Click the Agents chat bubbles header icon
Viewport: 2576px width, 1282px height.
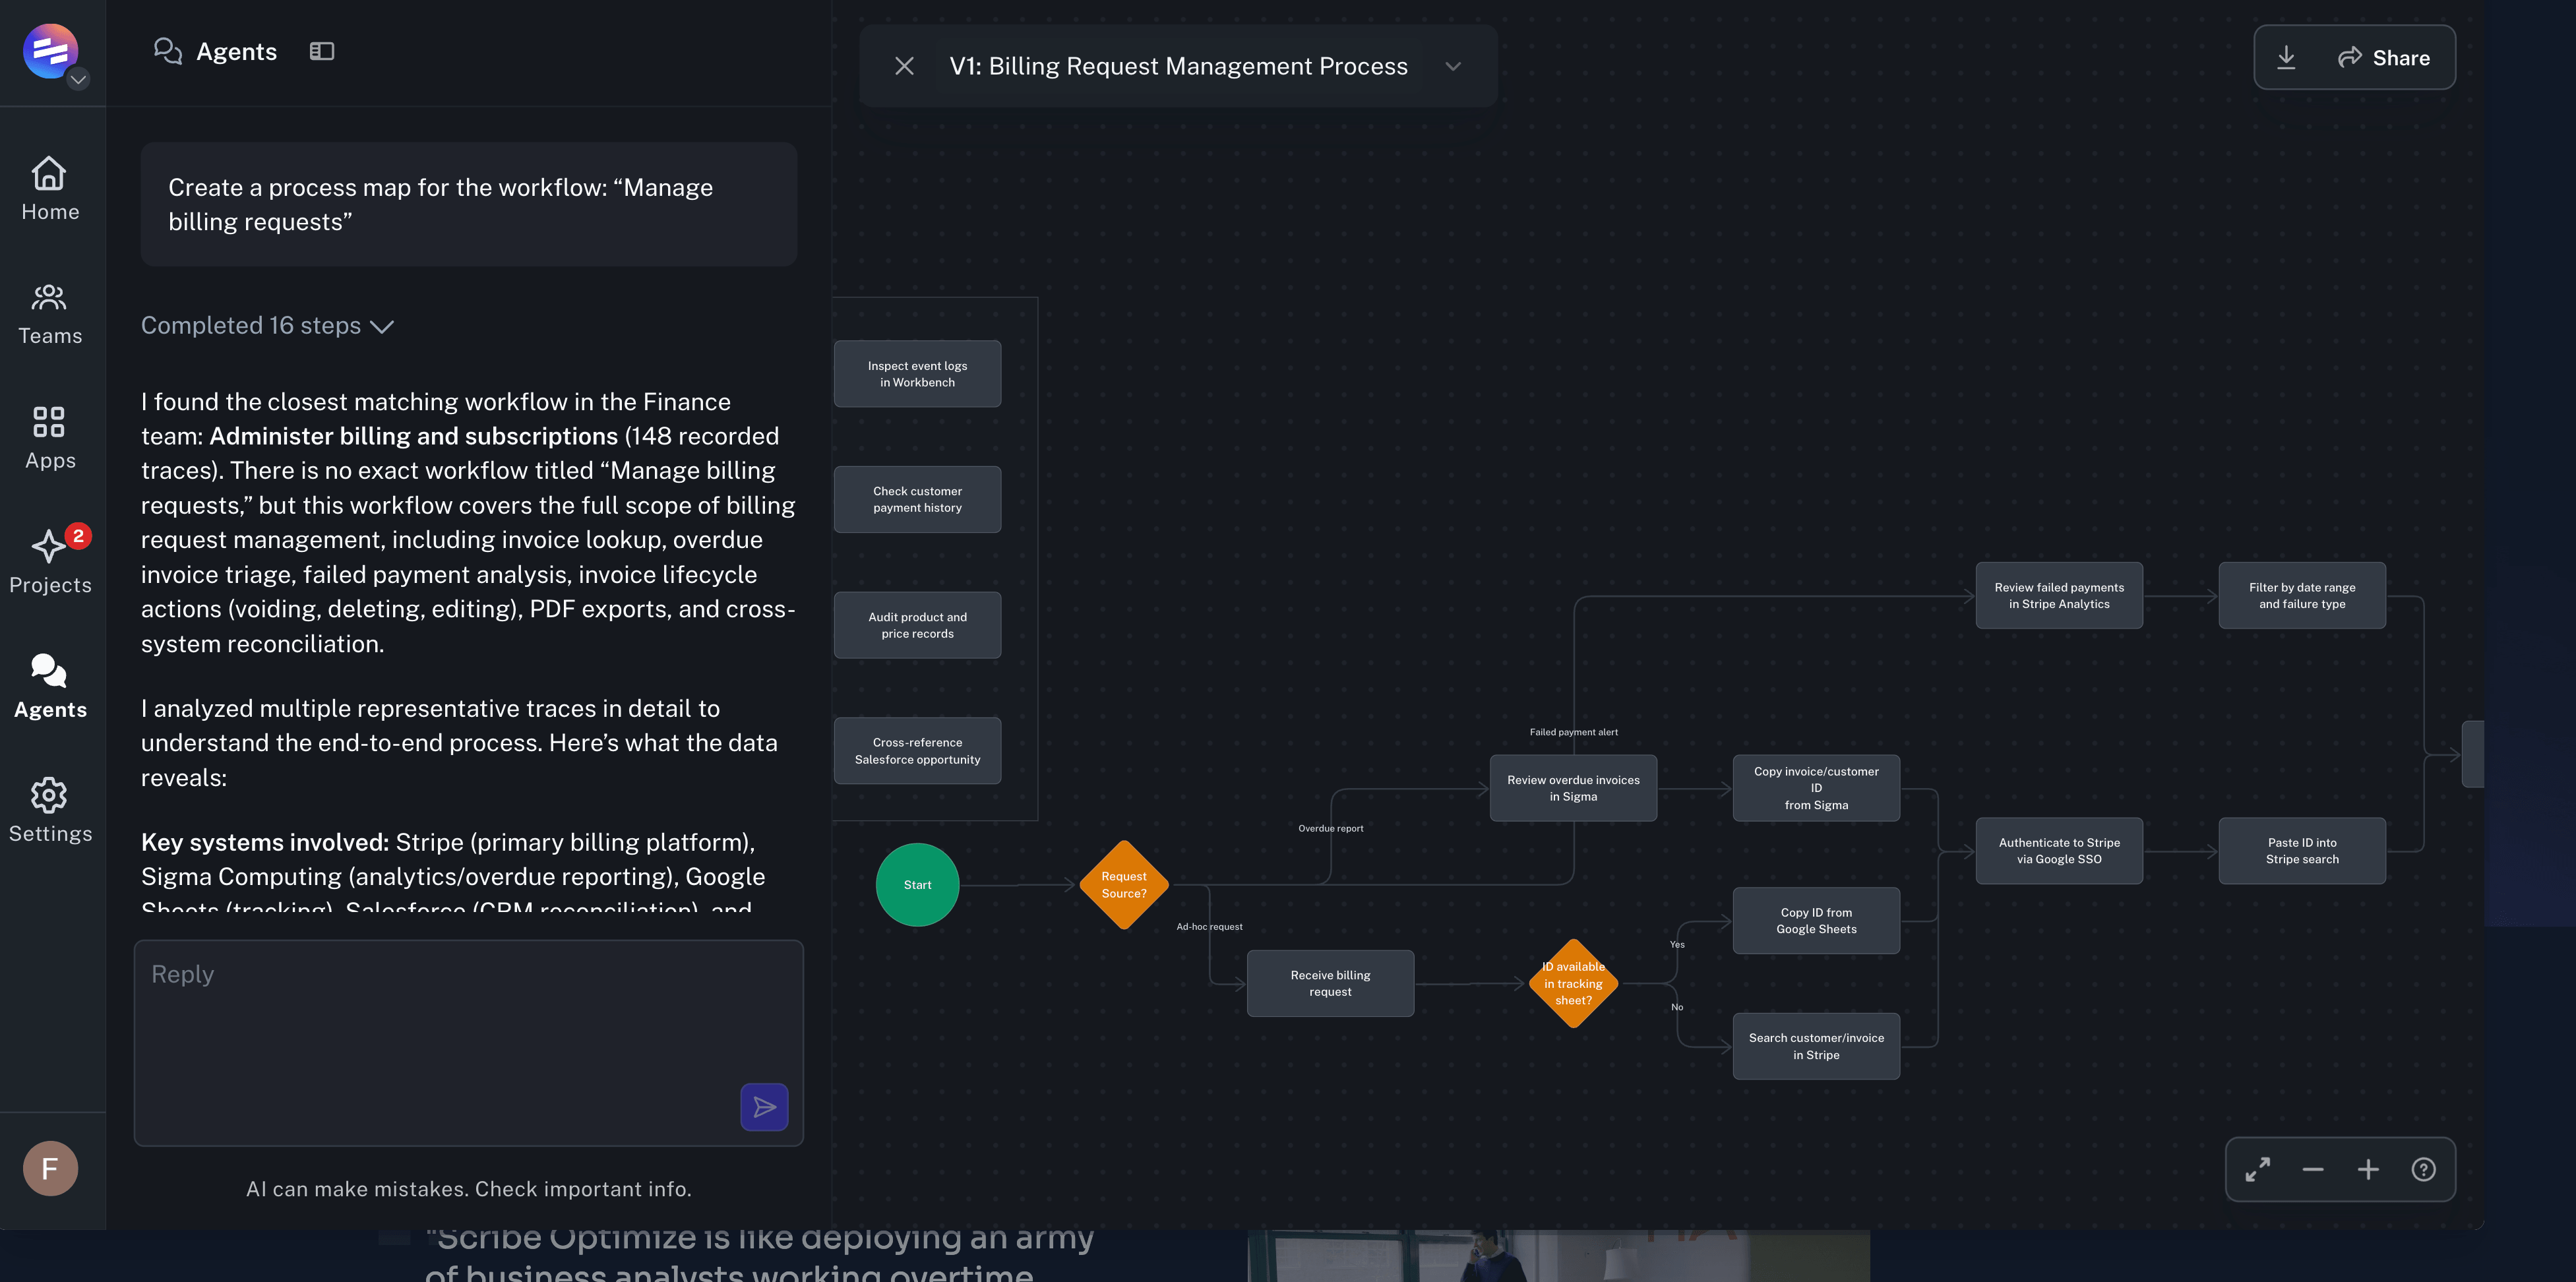click(x=167, y=51)
